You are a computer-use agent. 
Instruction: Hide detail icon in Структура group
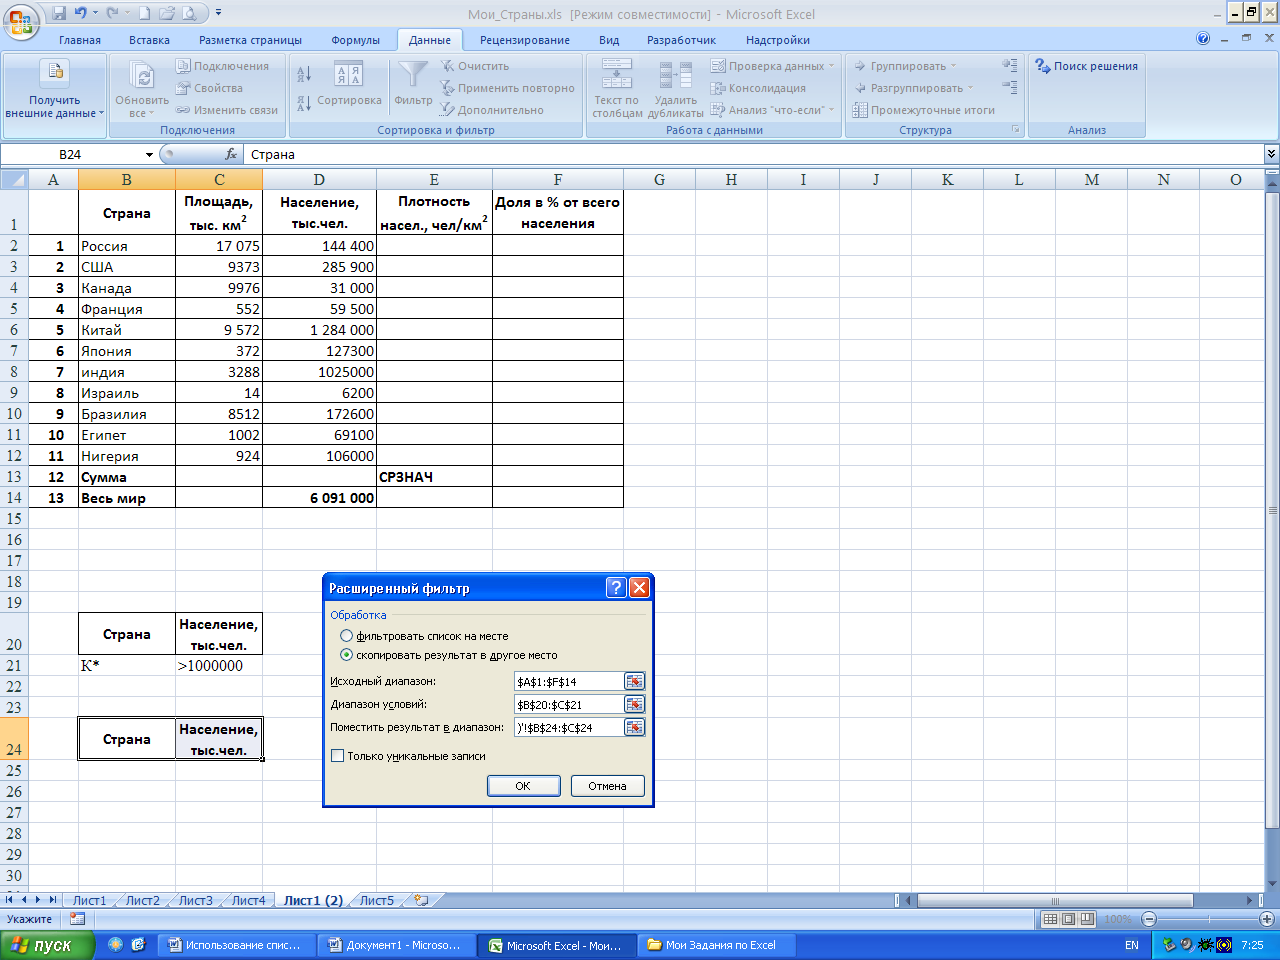pyautogui.click(x=1010, y=88)
